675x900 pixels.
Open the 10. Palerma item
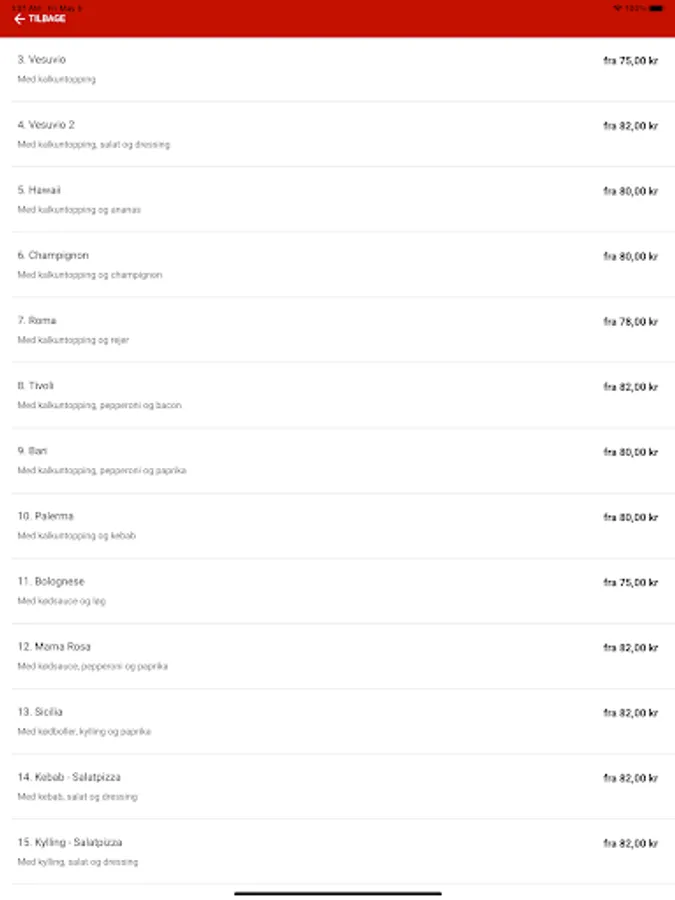tap(337, 525)
